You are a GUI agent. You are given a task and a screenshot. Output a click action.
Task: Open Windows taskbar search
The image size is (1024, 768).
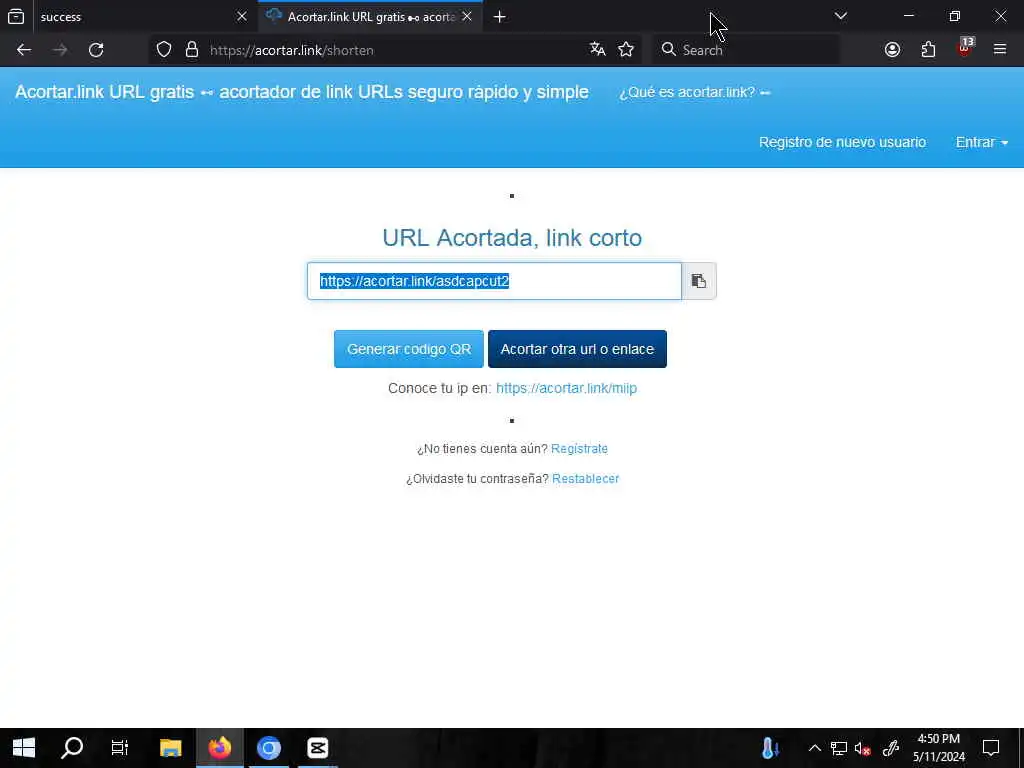(72, 748)
